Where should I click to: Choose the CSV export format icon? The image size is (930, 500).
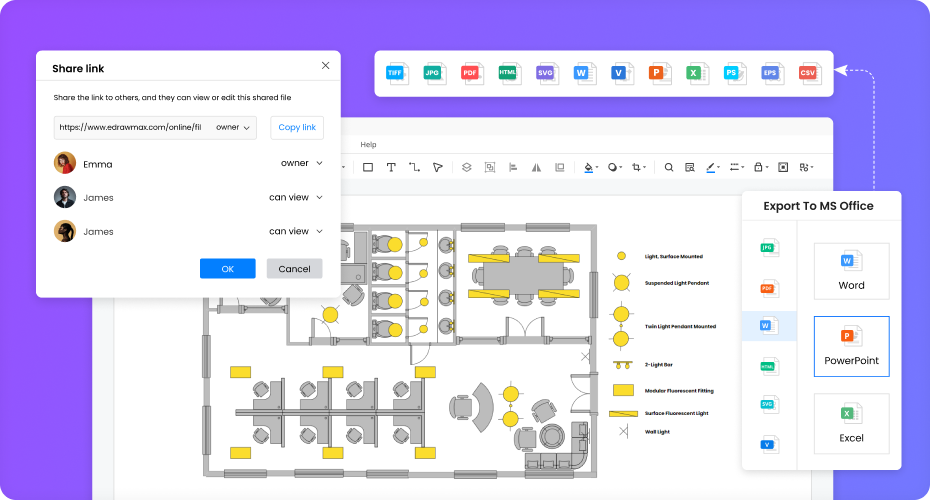[807, 73]
